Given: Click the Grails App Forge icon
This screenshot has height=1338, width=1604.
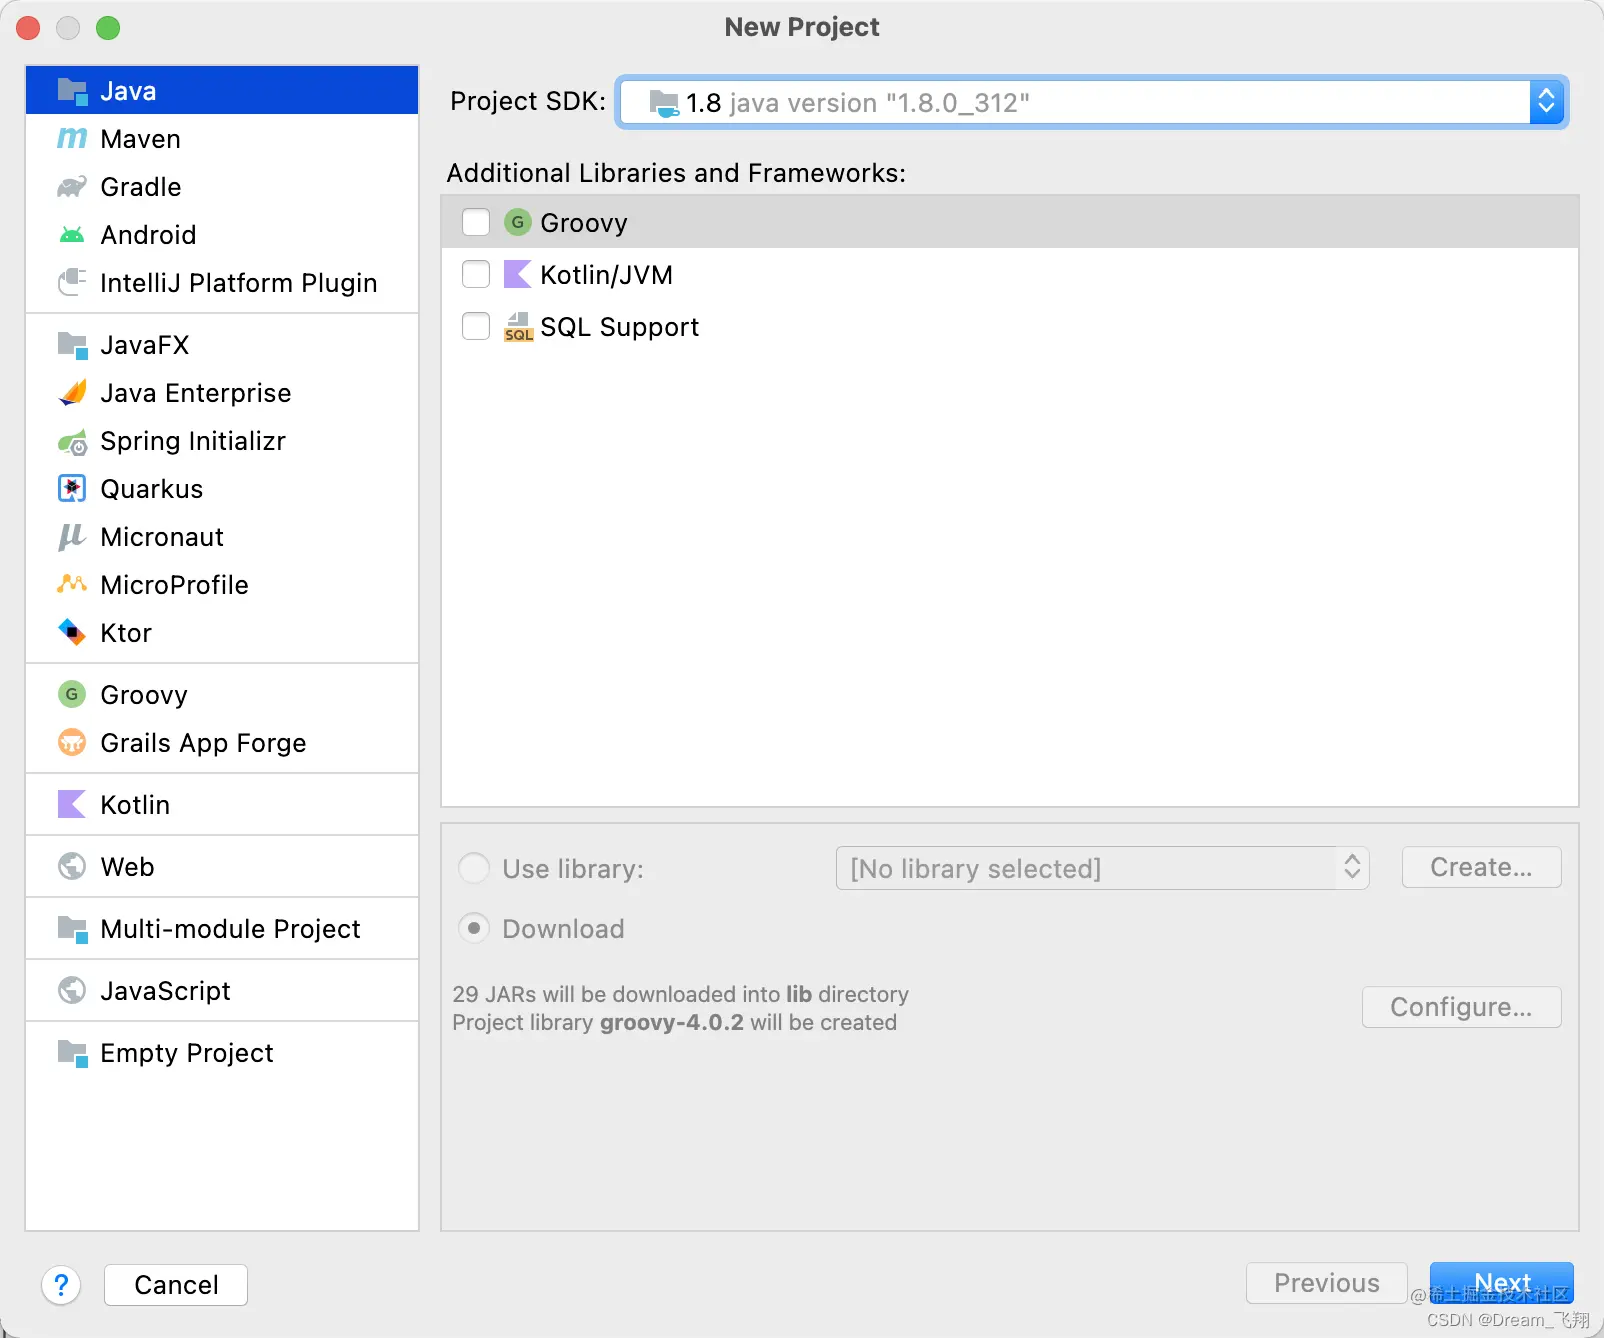Looking at the screenshot, I should (72, 743).
